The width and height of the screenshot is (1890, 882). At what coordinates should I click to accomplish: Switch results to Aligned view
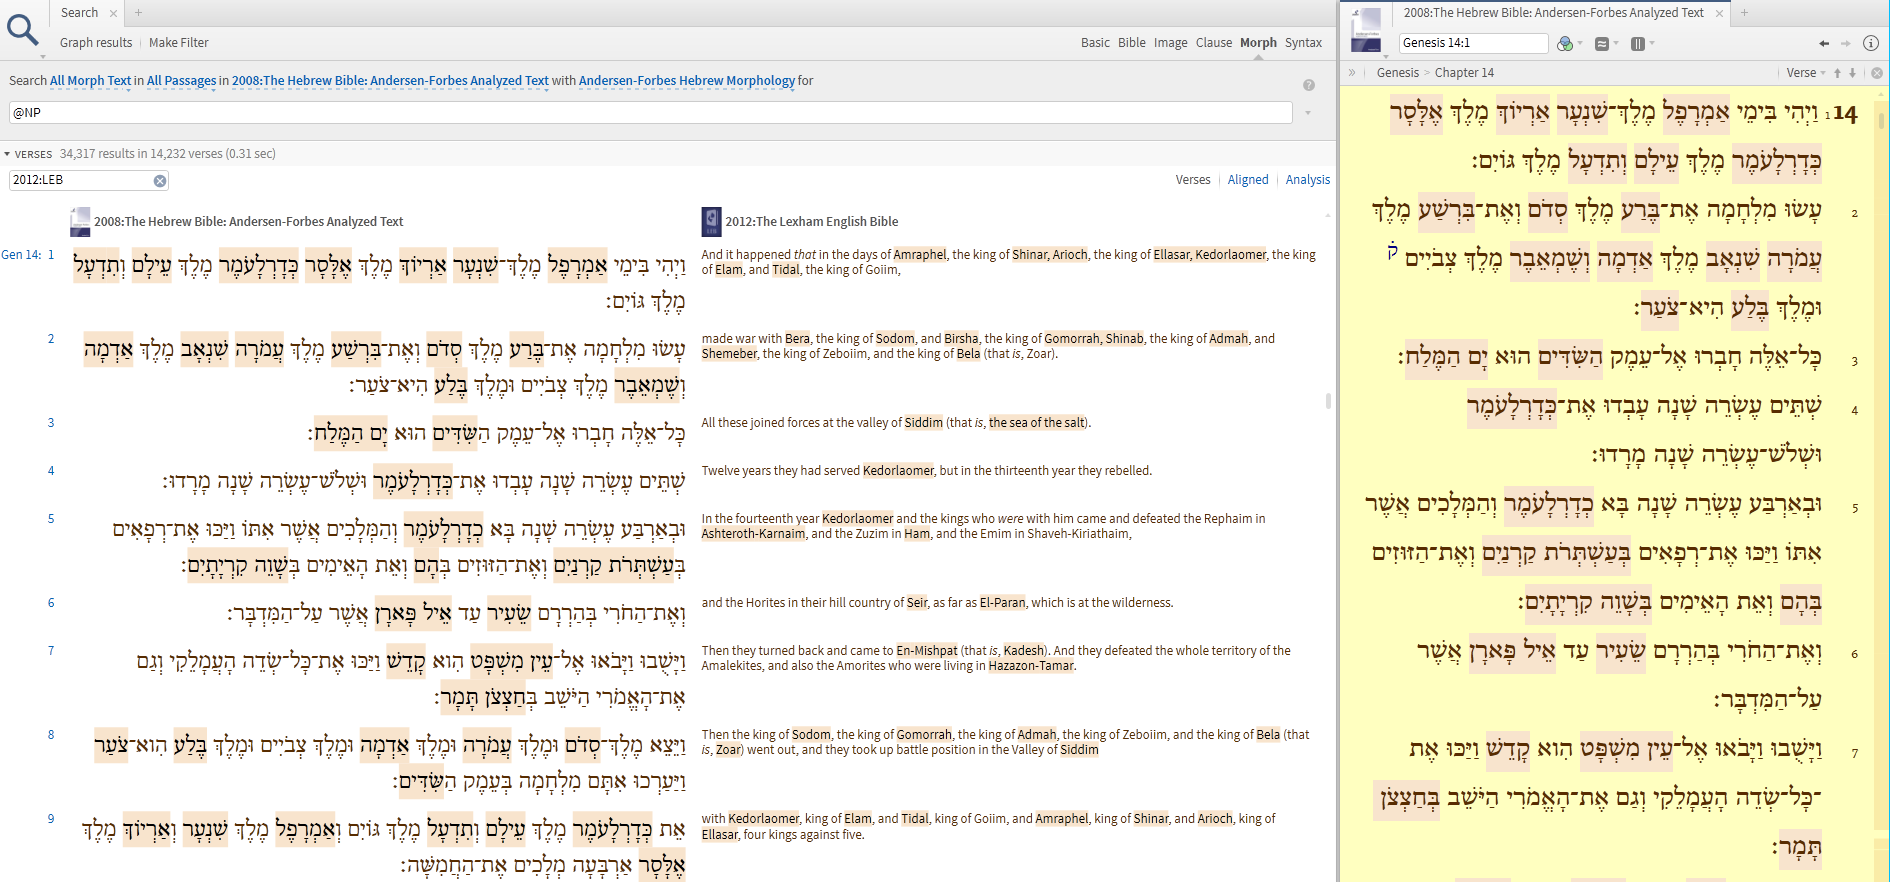(x=1248, y=180)
